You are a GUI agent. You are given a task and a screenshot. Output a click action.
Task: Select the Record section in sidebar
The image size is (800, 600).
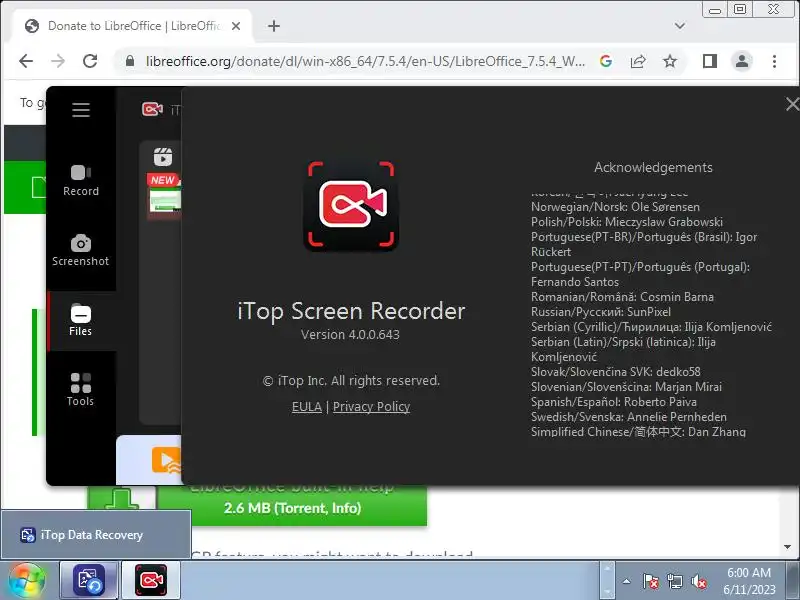(81, 181)
